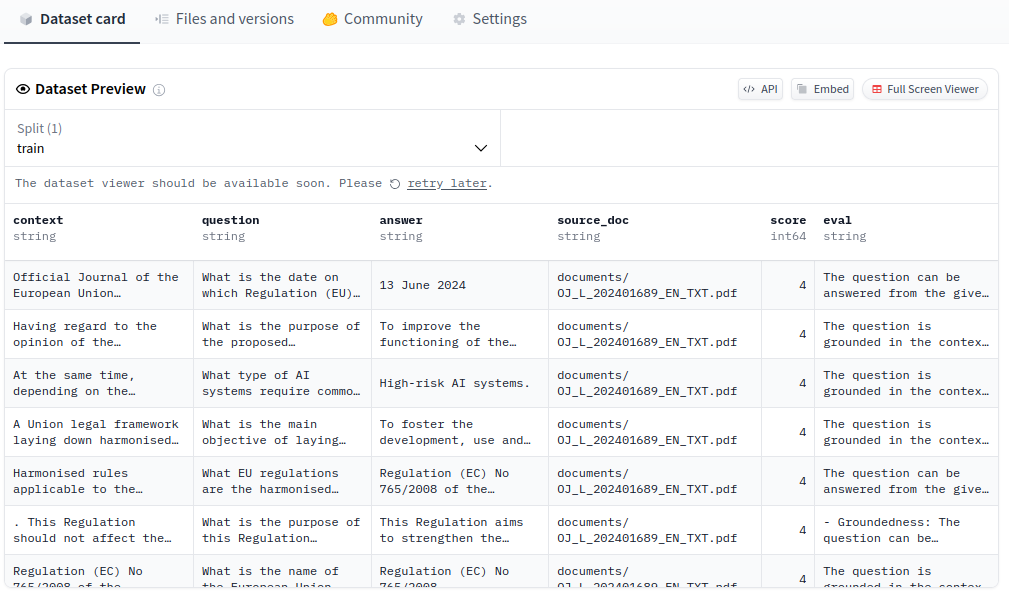This screenshot has height=596, width=1009.
Task: Click the Embed button
Action: [x=821, y=89]
